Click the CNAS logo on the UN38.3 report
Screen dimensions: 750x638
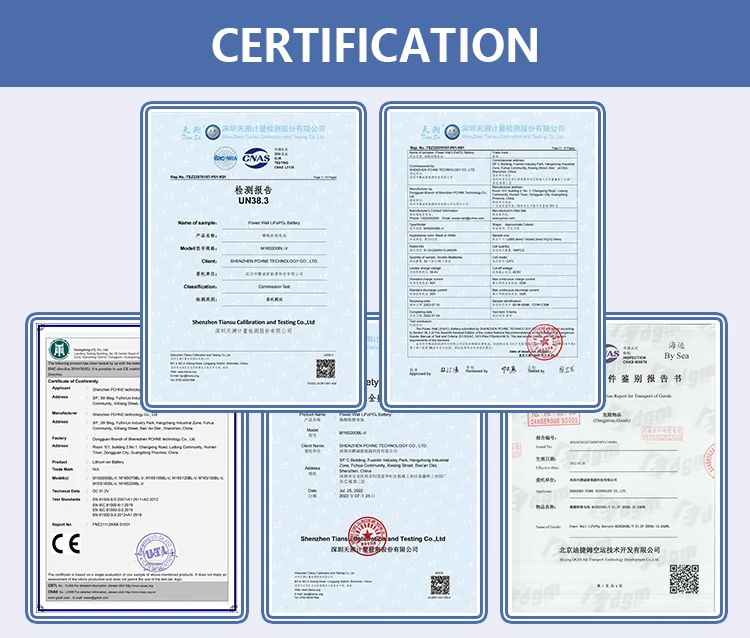255,158
